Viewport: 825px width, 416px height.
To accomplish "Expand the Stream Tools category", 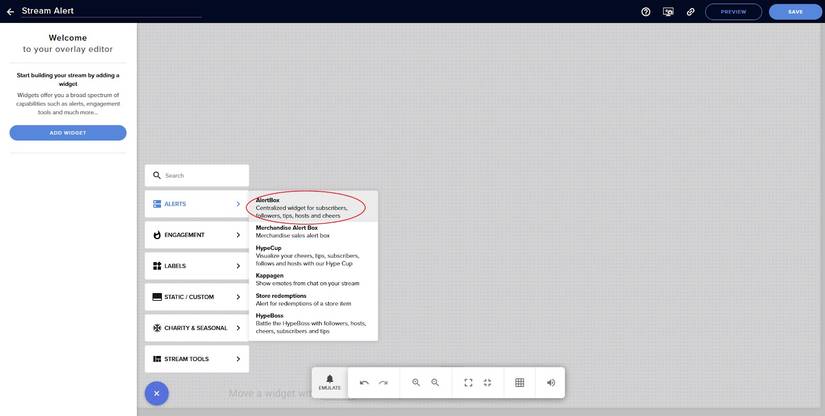I will tap(197, 359).
